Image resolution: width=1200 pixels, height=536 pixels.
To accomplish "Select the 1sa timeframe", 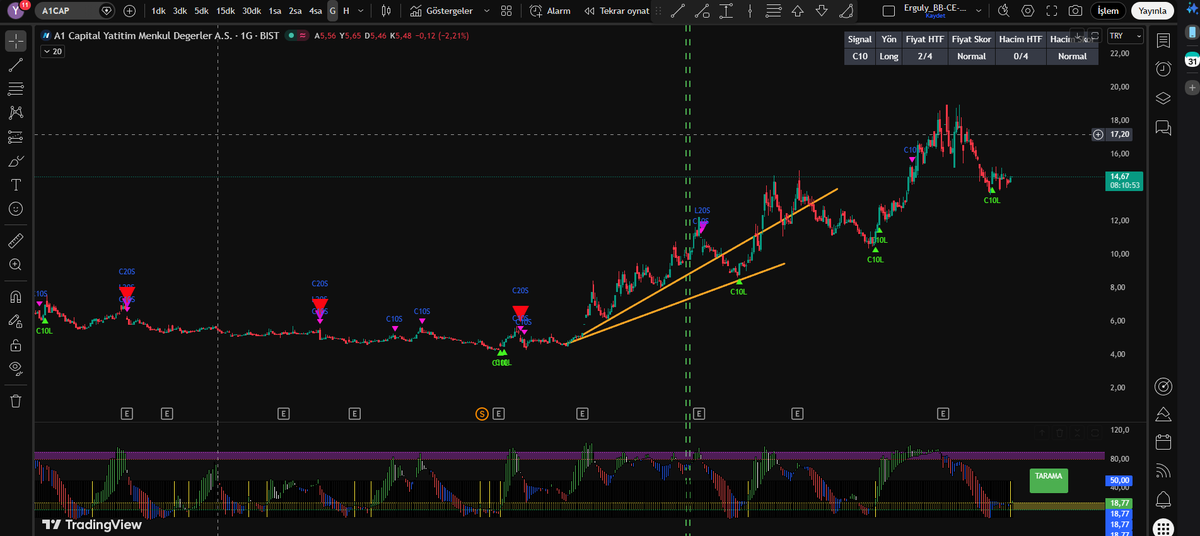I will [x=274, y=11].
